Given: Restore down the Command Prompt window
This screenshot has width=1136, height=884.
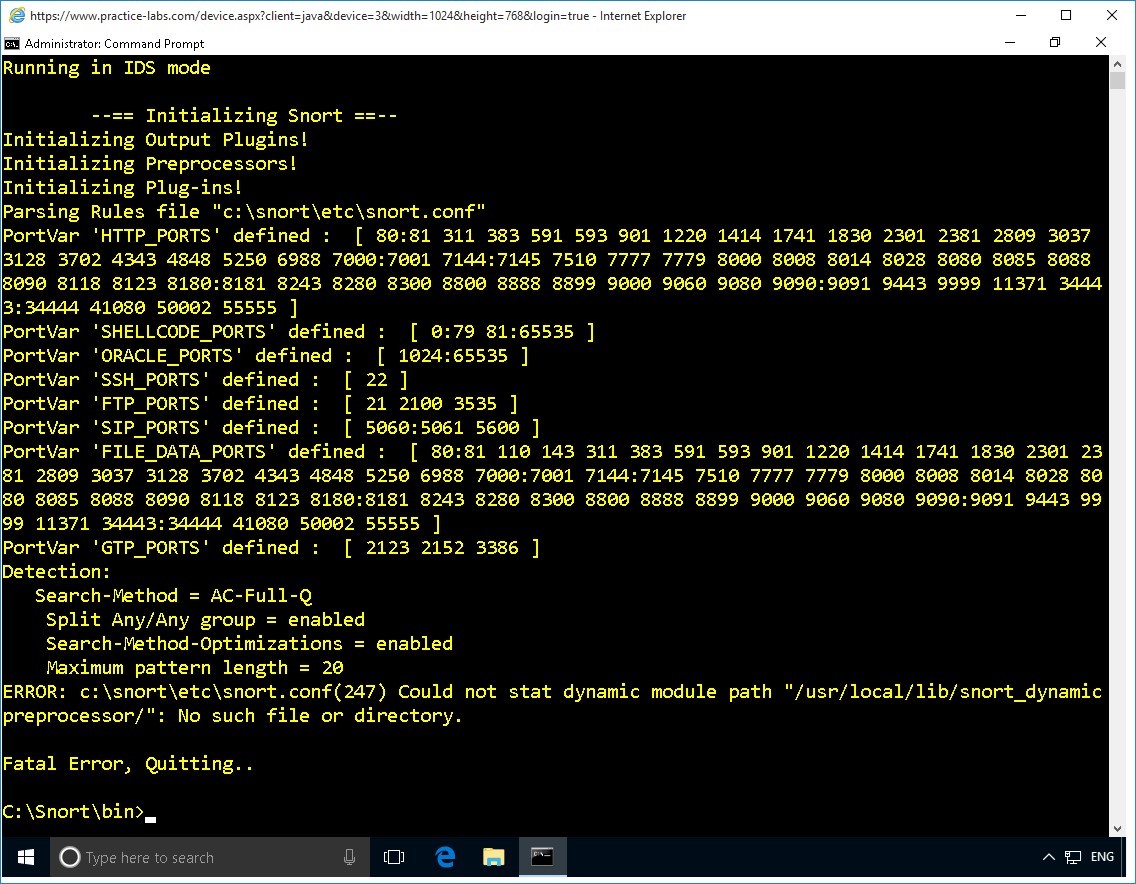Looking at the screenshot, I should point(1054,43).
